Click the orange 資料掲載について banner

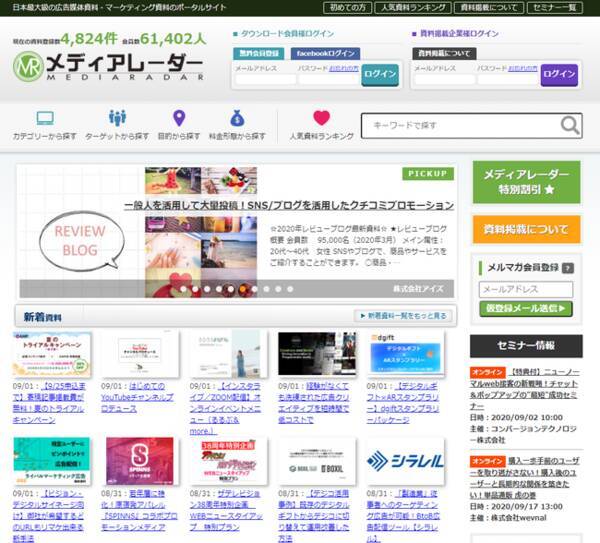click(x=525, y=229)
